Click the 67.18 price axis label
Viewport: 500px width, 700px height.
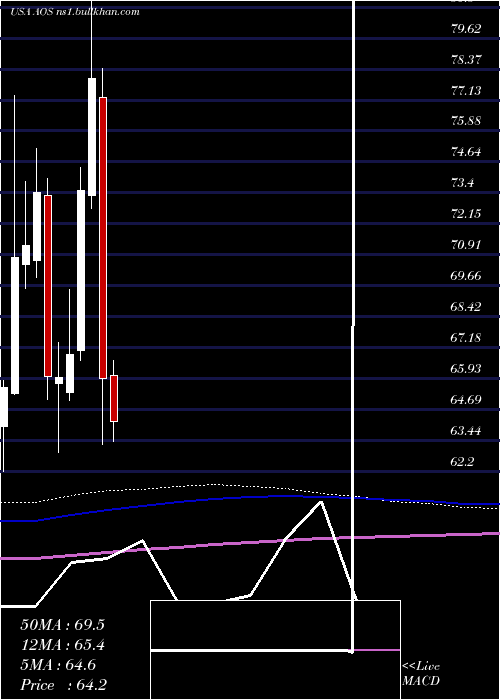(466, 338)
